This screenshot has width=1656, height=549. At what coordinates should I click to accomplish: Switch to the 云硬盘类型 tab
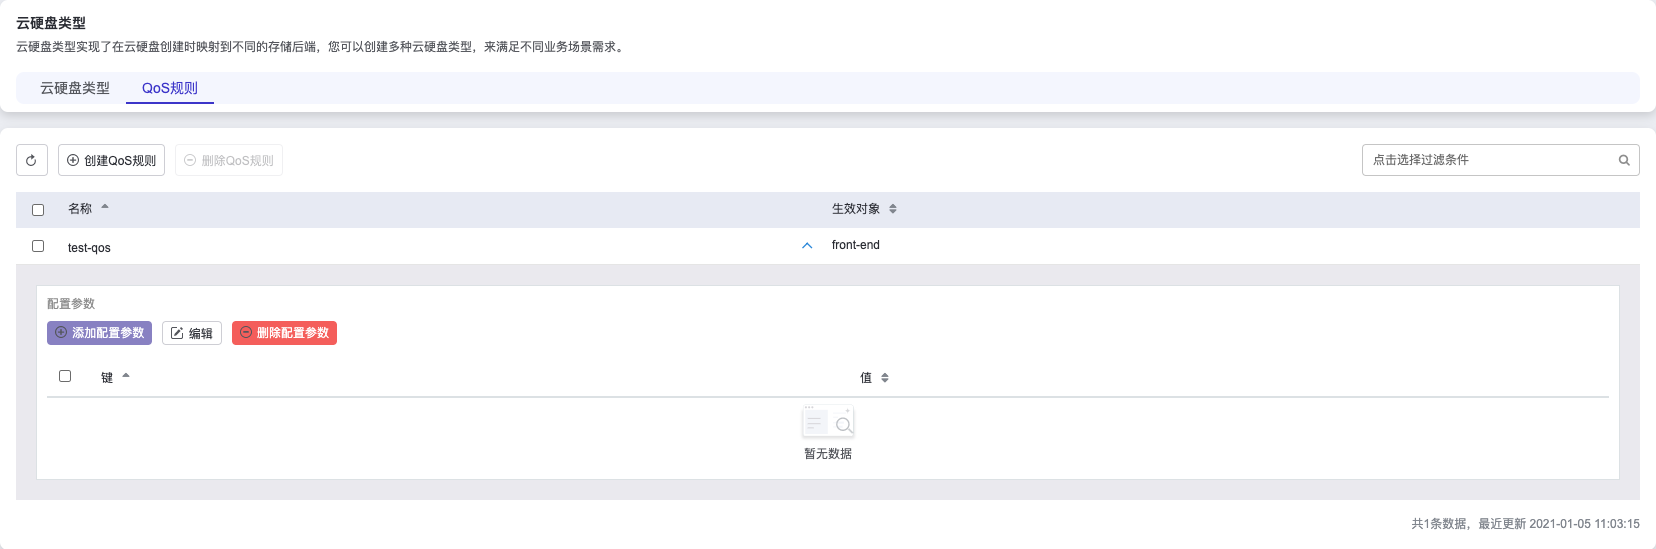(75, 88)
